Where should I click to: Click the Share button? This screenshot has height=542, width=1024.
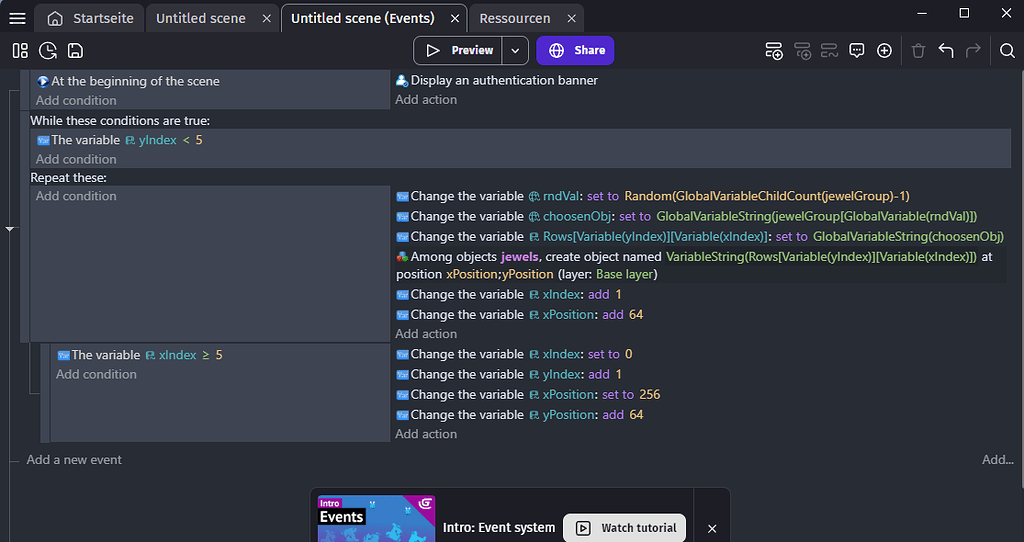click(576, 51)
